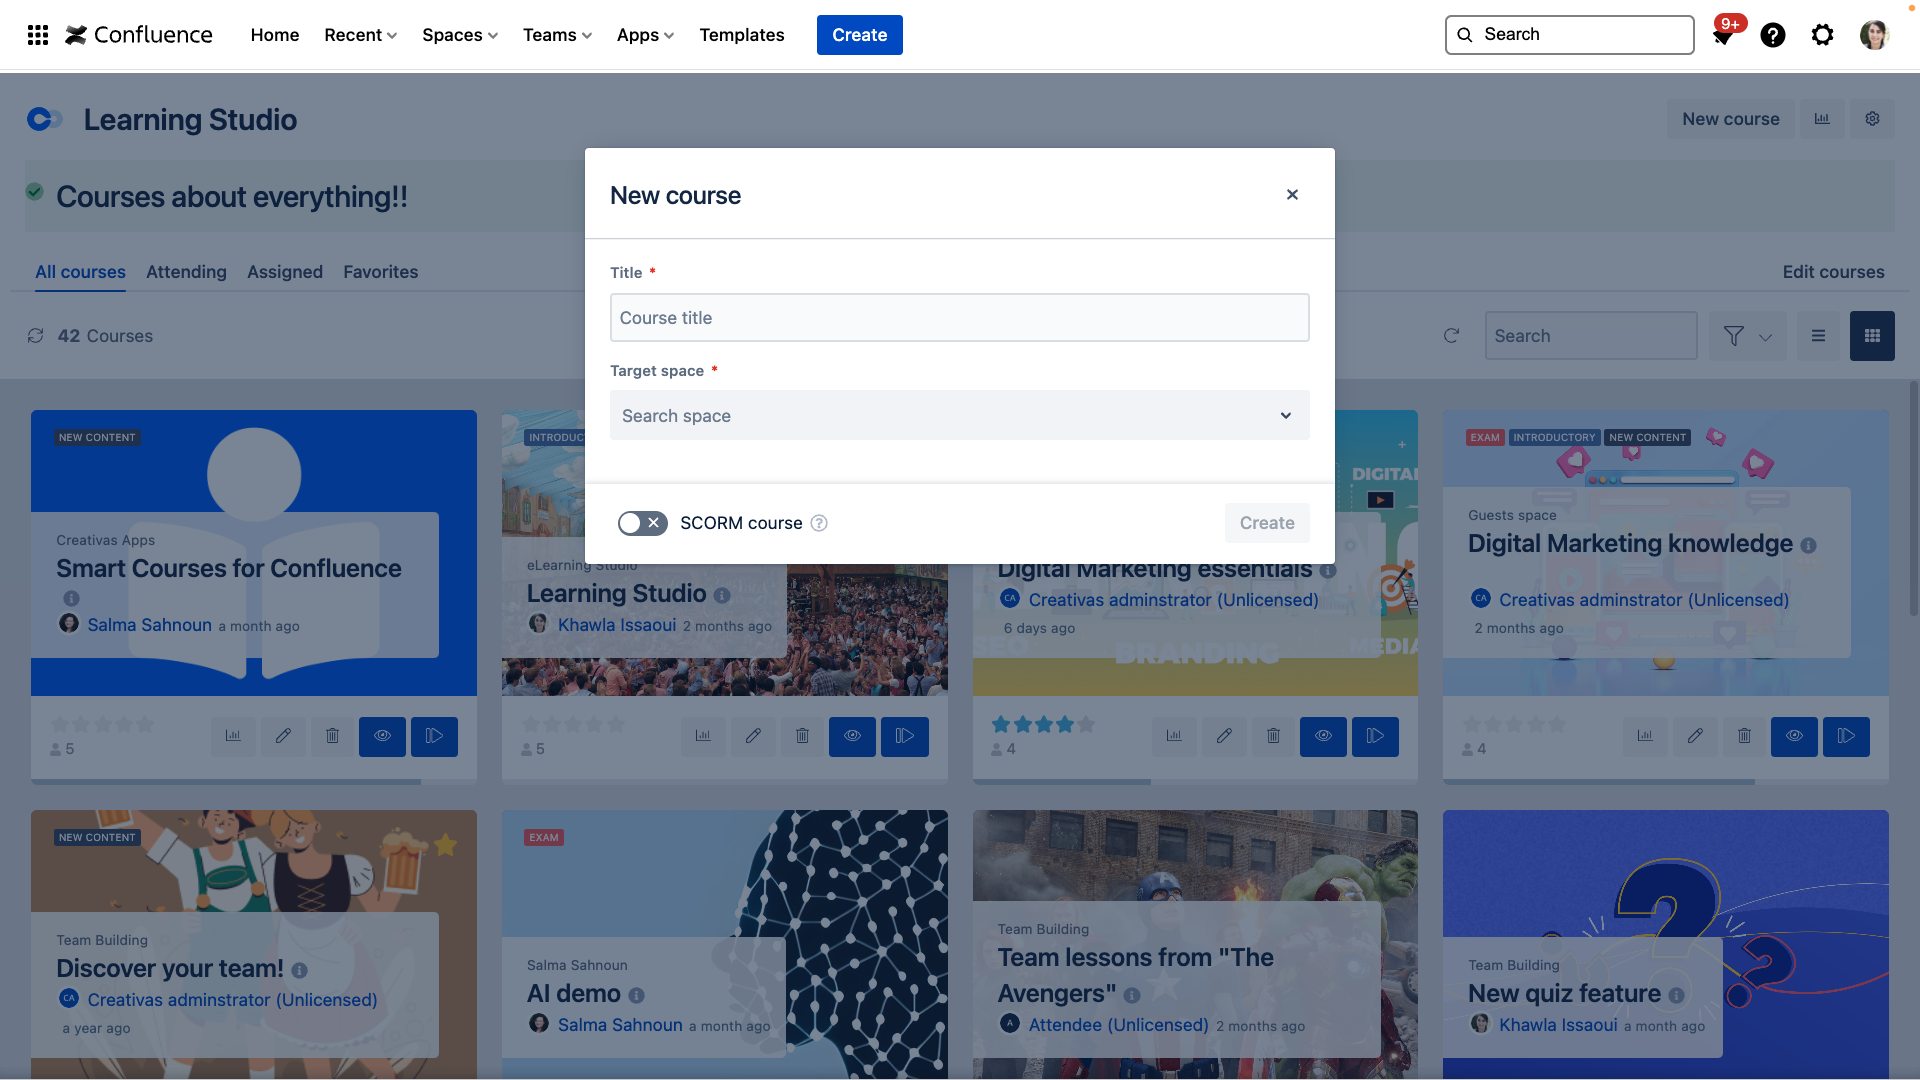1920x1080 pixels.
Task: Toggle the SCORM course switch
Action: click(642, 523)
